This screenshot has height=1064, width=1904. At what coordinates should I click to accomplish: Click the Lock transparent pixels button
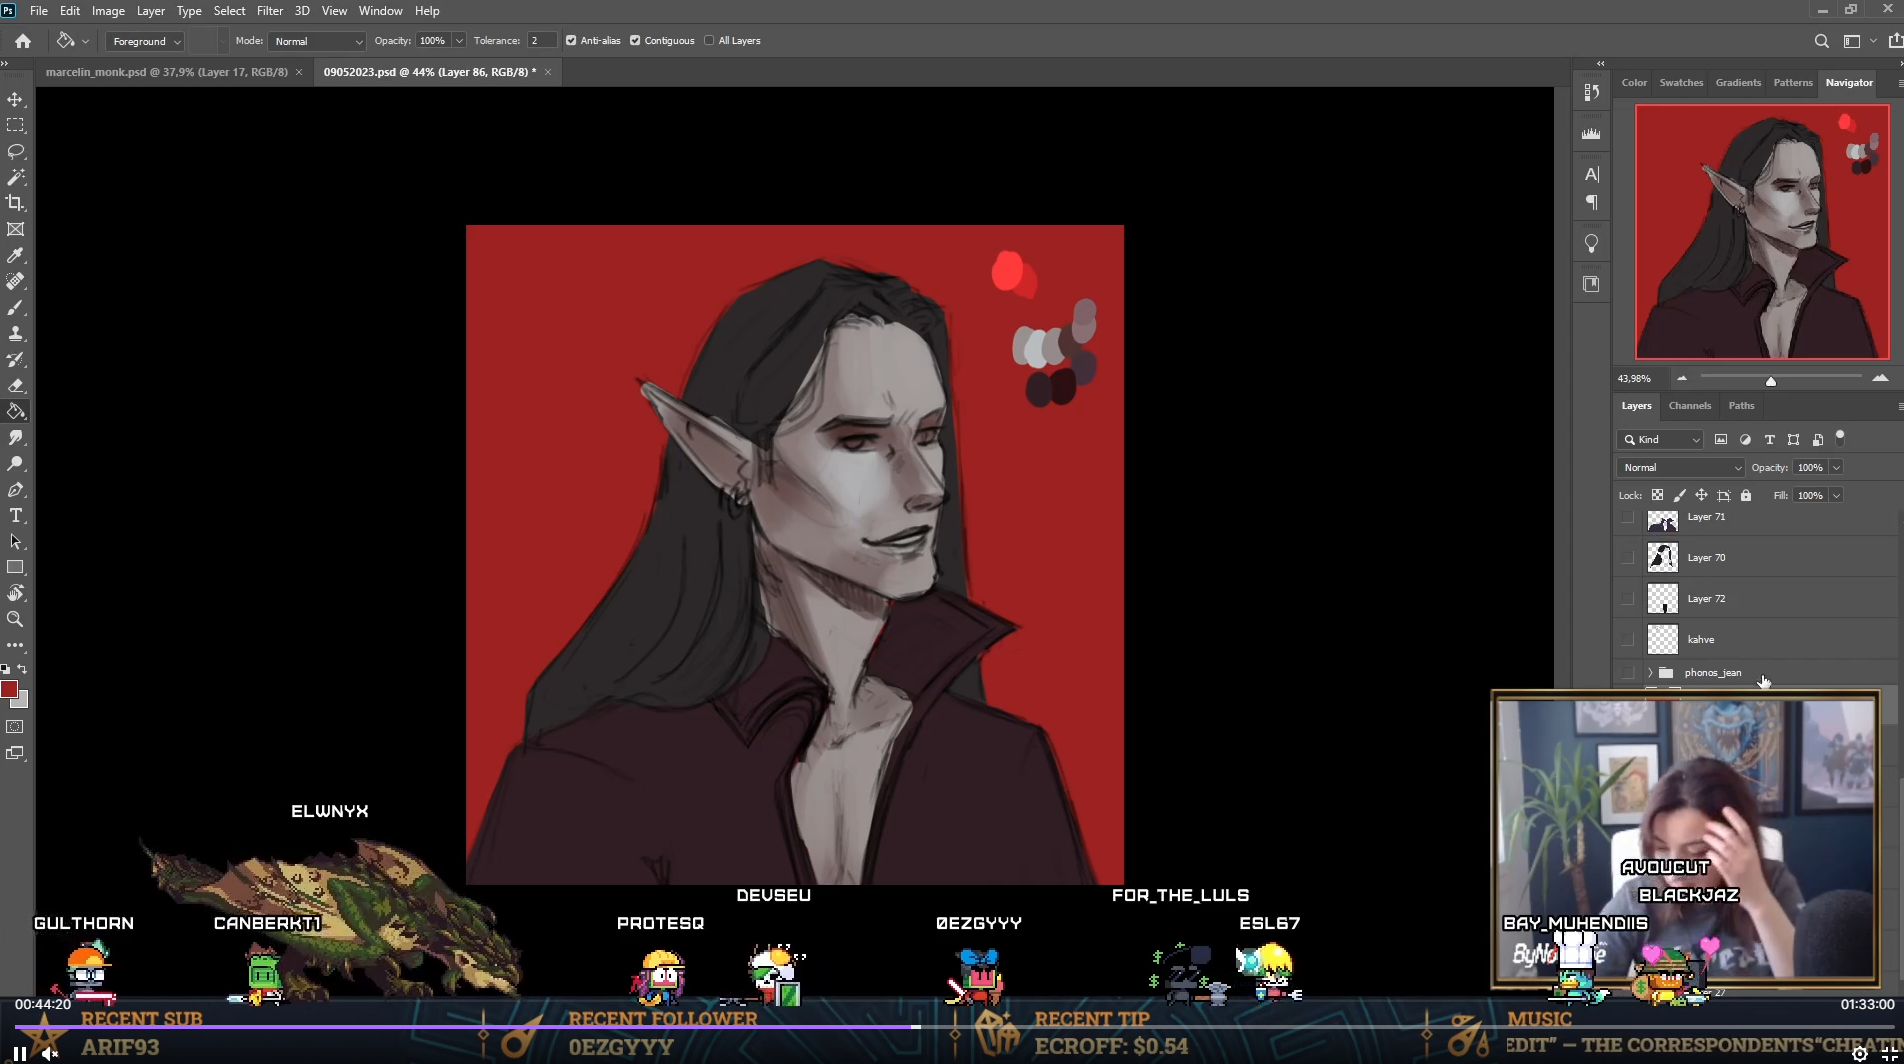click(1657, 496)
